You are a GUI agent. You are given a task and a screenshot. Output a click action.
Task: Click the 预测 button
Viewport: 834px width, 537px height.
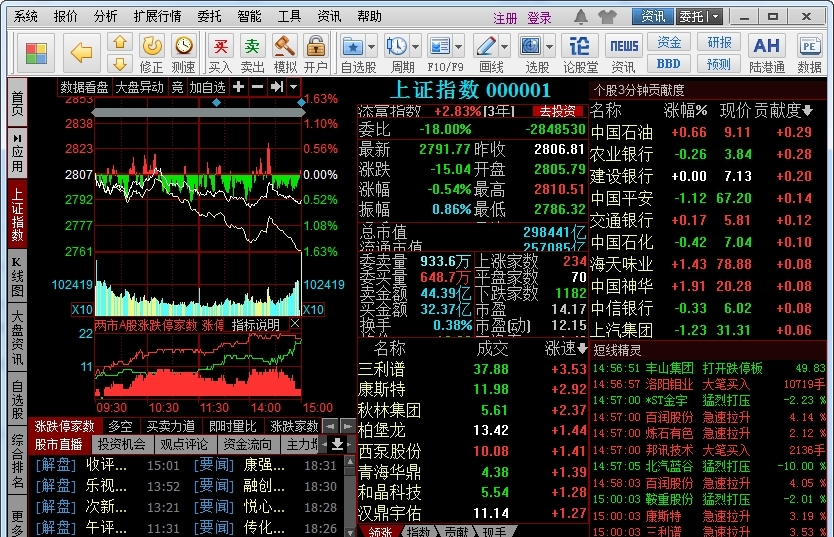[x=720, y=64]
